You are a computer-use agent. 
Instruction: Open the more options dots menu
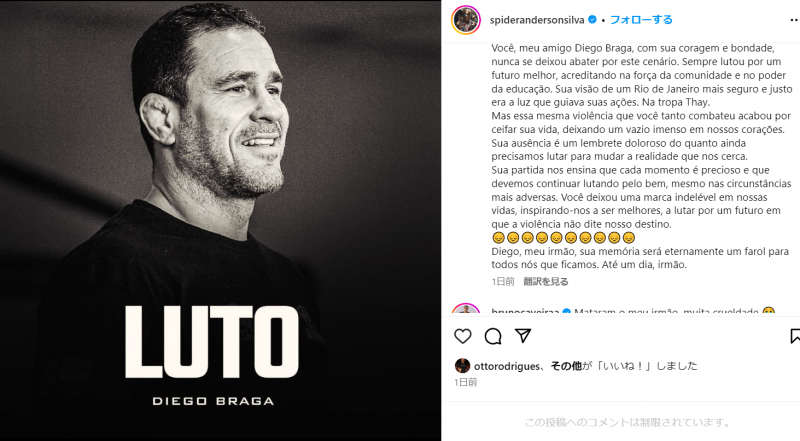click(x=795, y=20)
